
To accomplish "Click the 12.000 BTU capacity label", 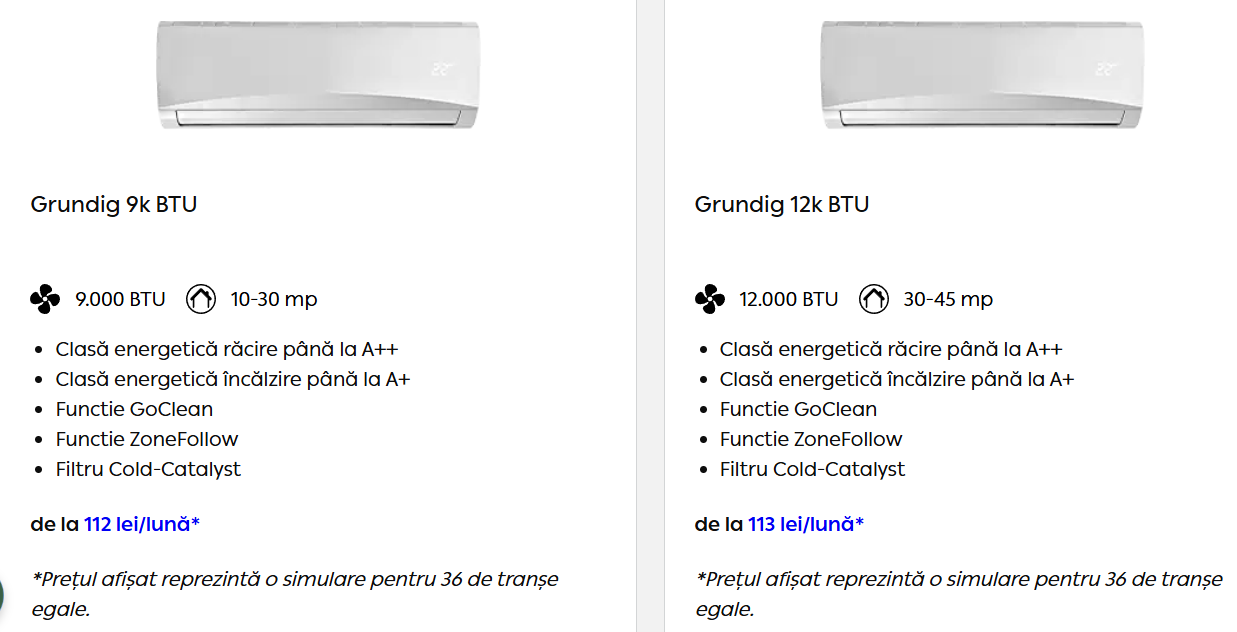I will pyautogui.click(x=789, y=299).
